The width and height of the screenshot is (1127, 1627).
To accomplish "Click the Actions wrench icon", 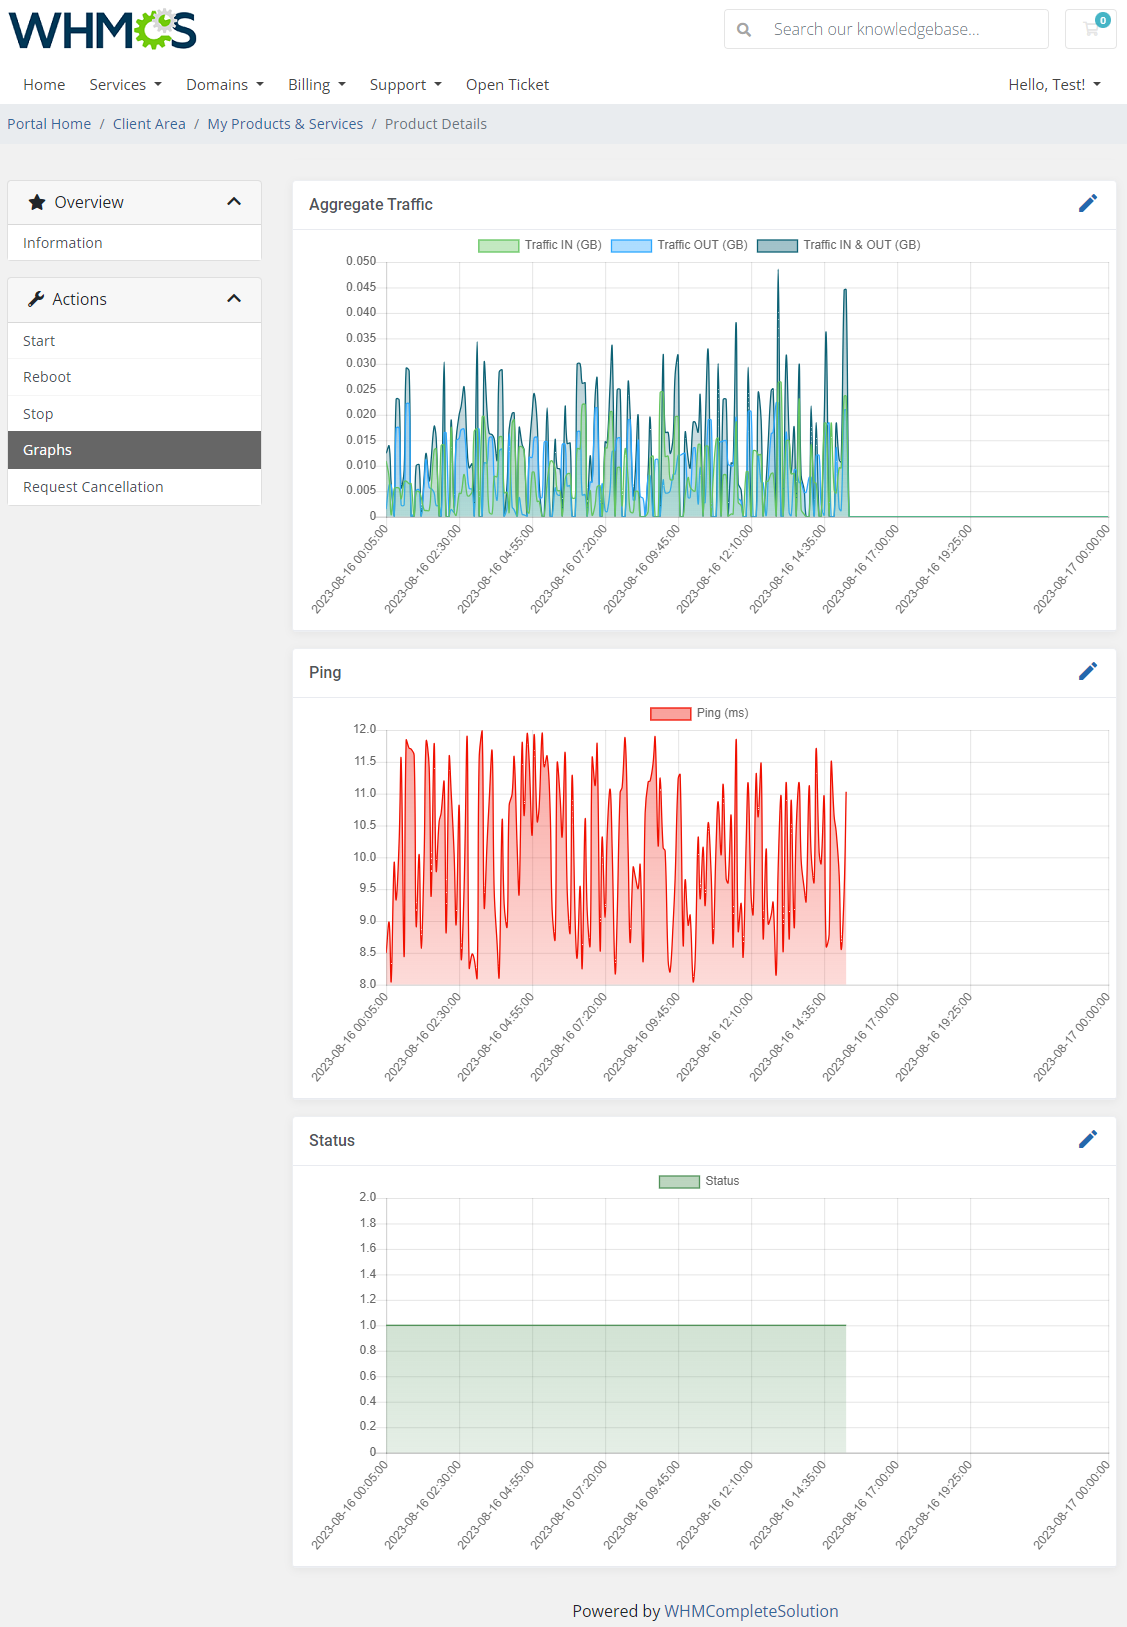I will point(36,299).
